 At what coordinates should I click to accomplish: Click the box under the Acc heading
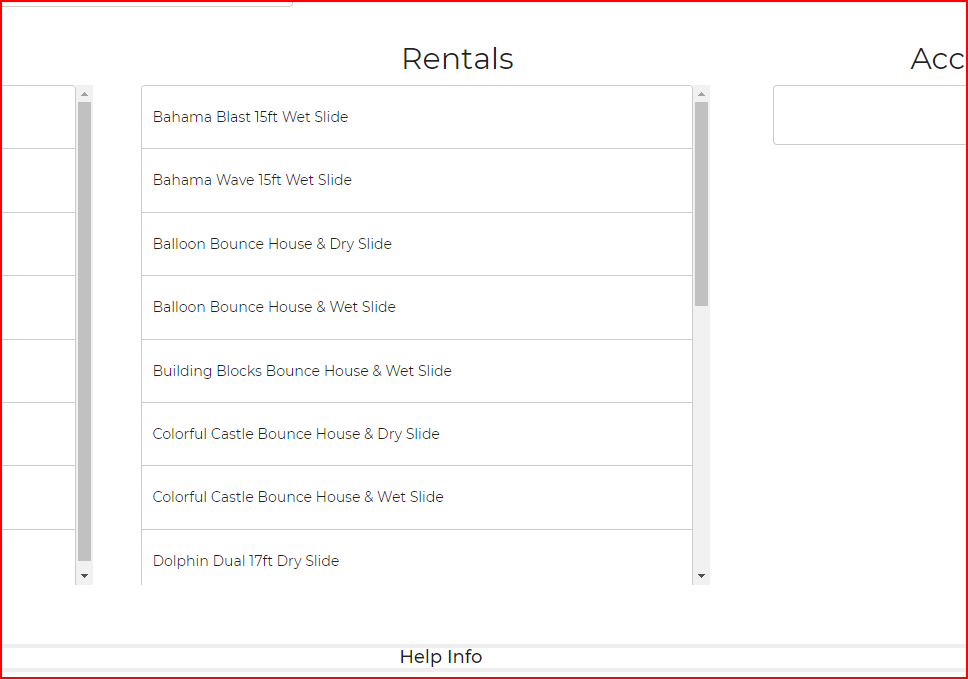click(870, 115)
